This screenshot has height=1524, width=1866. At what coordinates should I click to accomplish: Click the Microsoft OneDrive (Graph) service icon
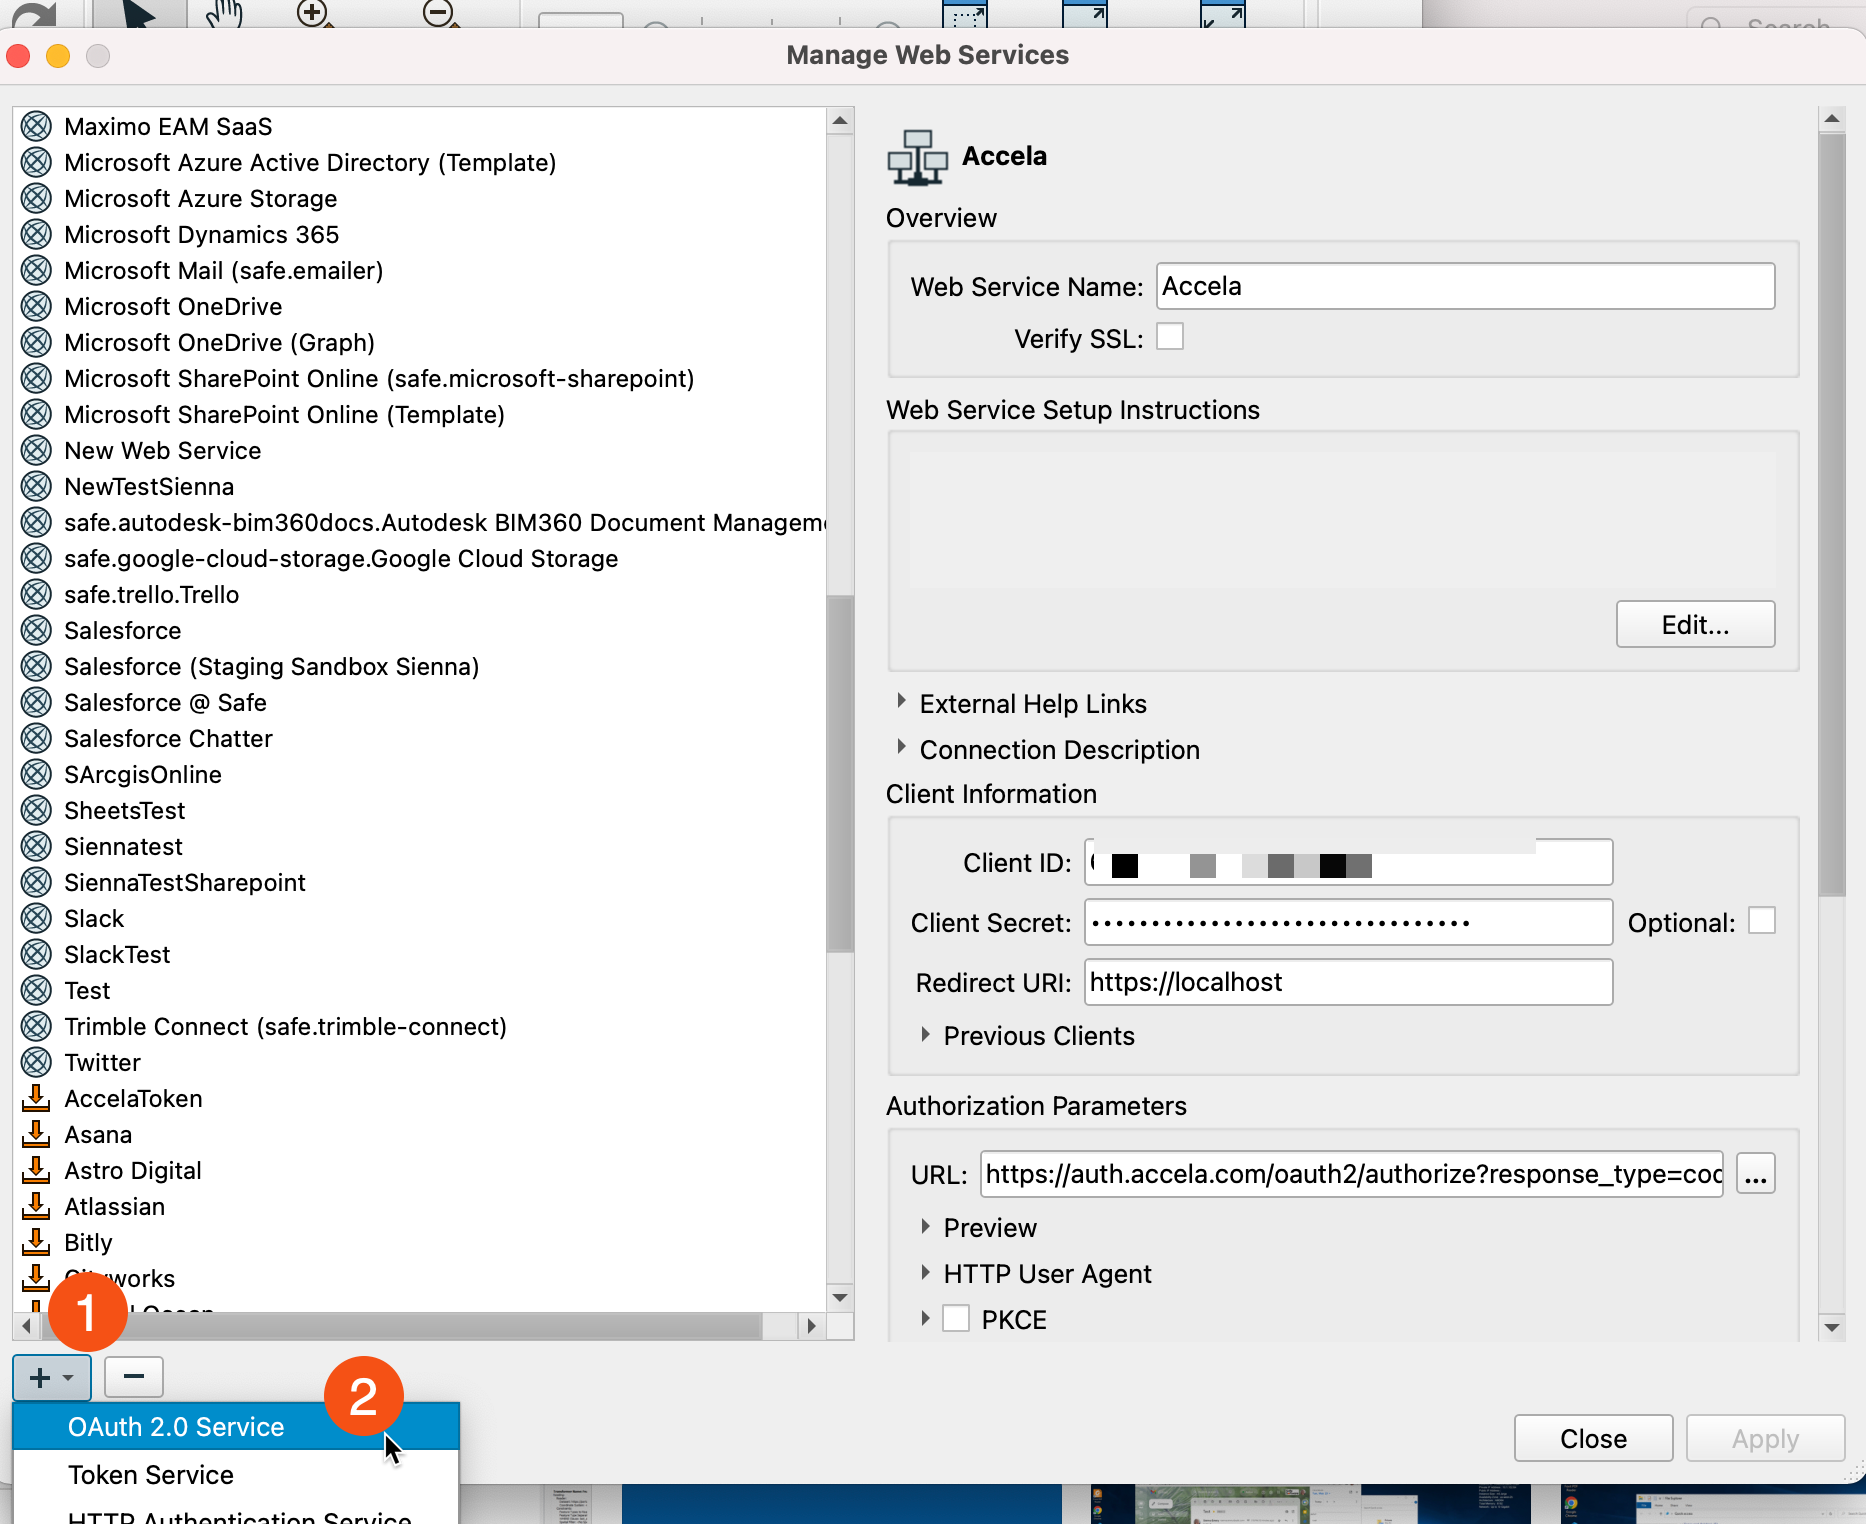[x=36, y=342]
